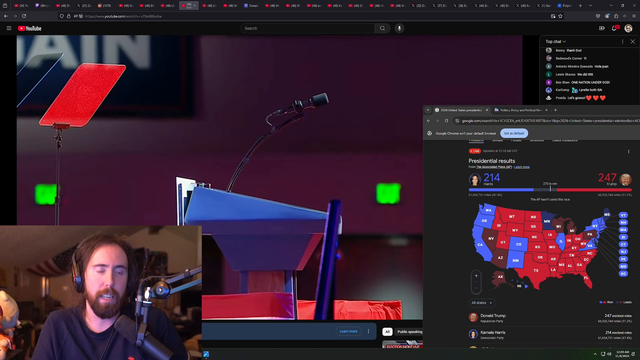The image size is (640, 360).
Task: Click the YouTube search magnifier button
Action: (382, 28)
